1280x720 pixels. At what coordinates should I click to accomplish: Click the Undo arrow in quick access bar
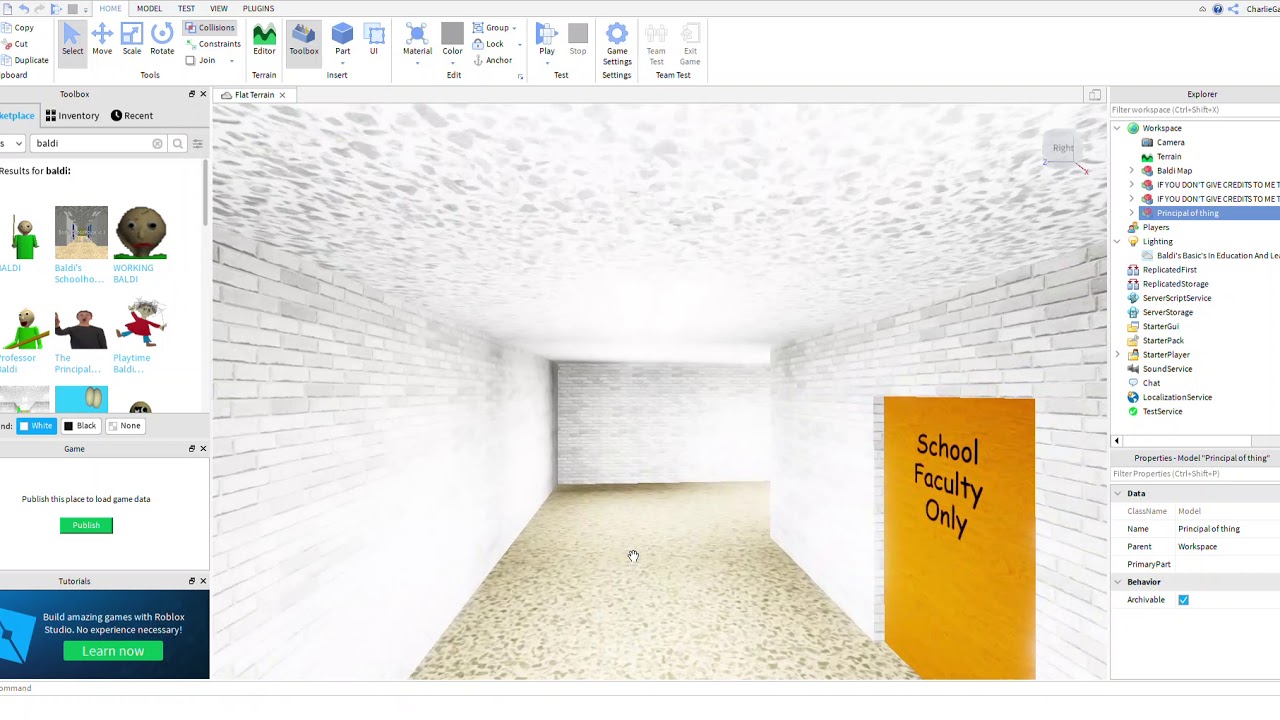pyautogui.click(x=24, y=9)
